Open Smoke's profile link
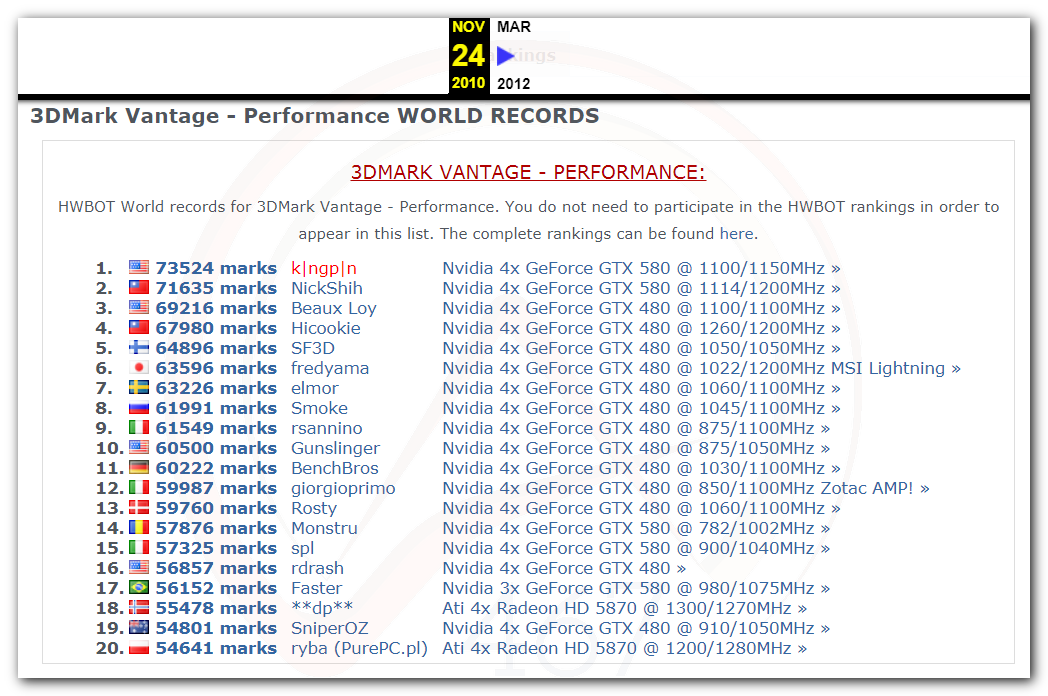This screenshot has height=696, width=1048. 319,409
